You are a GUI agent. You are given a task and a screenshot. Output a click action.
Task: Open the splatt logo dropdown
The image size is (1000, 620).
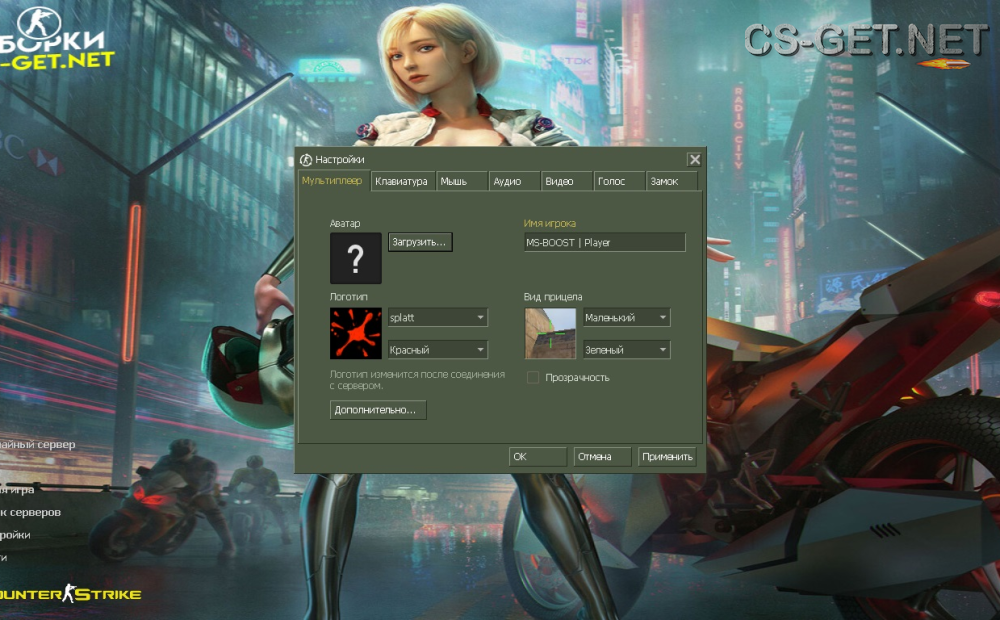pos(436,316)
